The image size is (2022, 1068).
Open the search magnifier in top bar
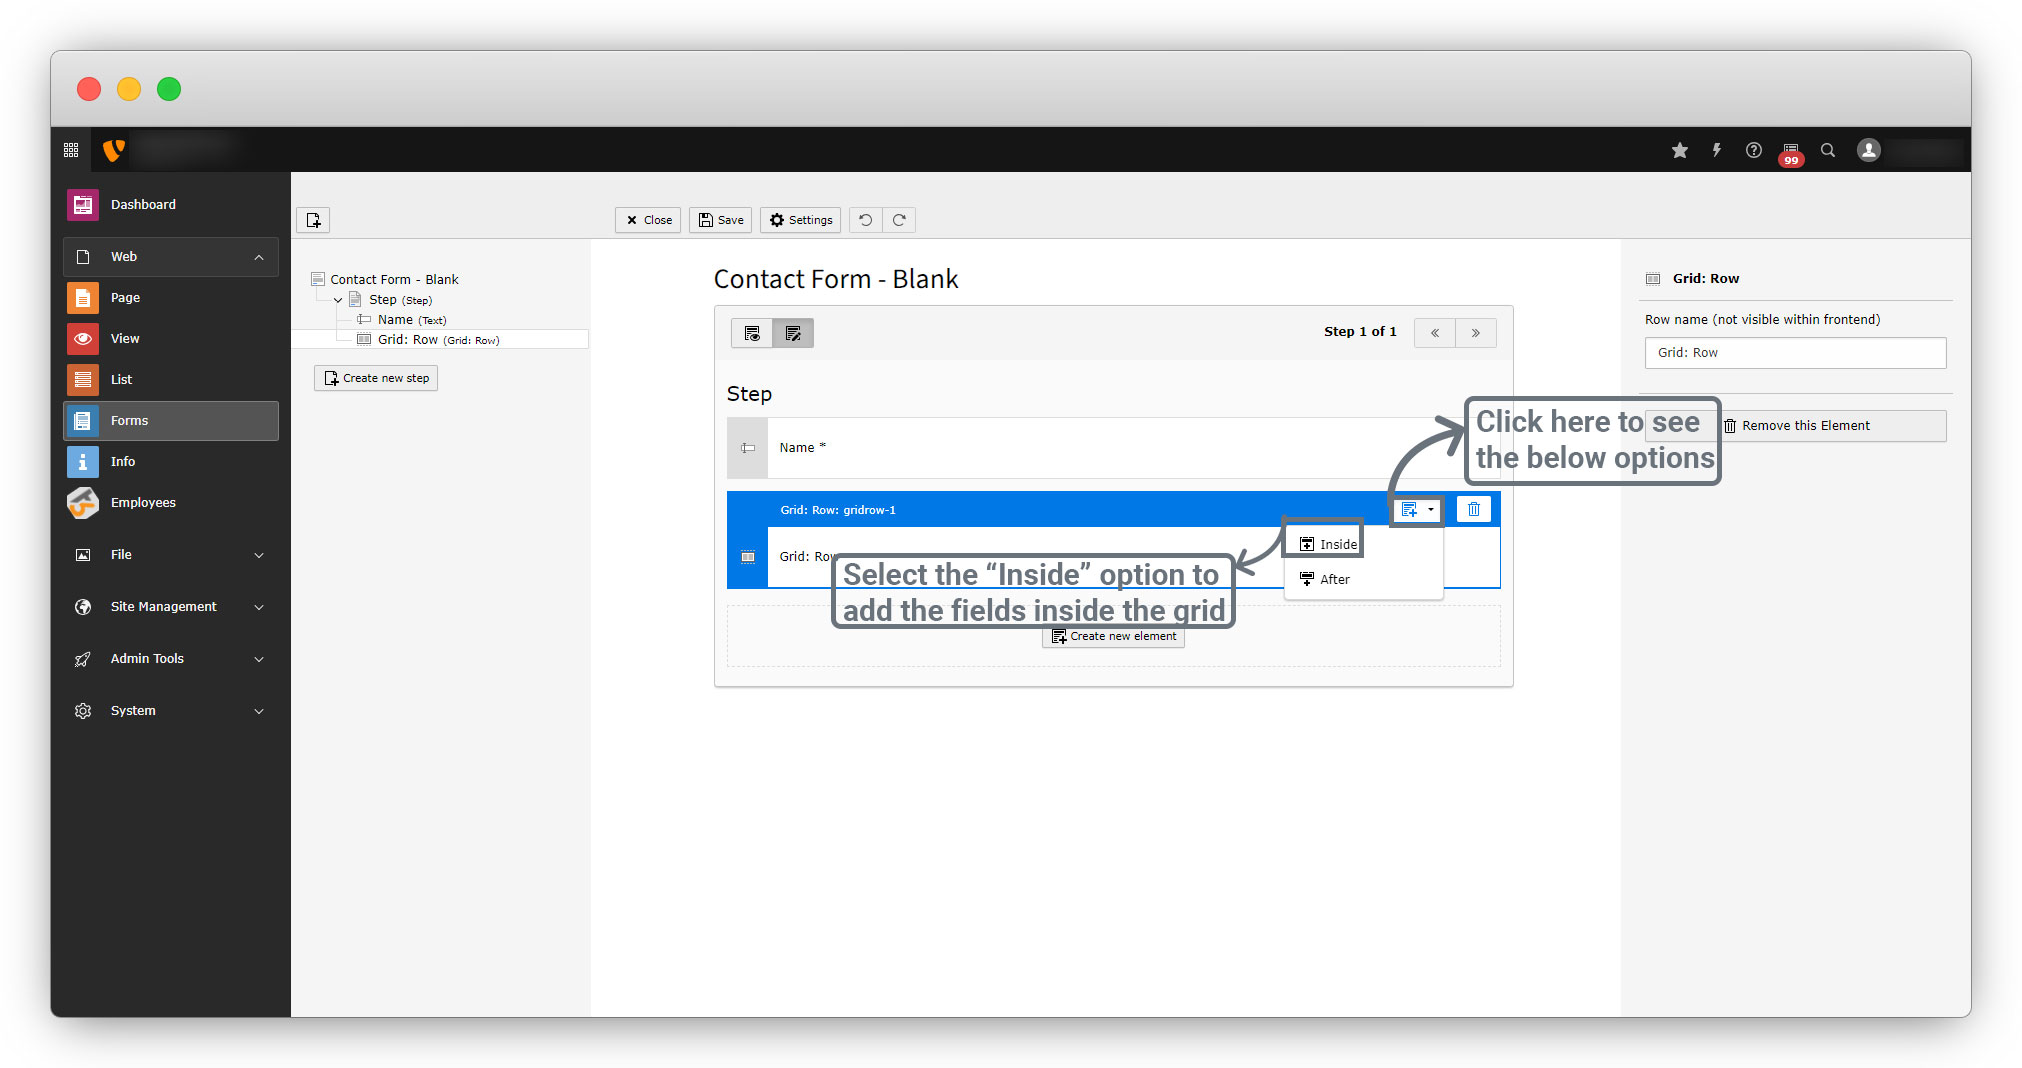click(x=1827, y=150)
